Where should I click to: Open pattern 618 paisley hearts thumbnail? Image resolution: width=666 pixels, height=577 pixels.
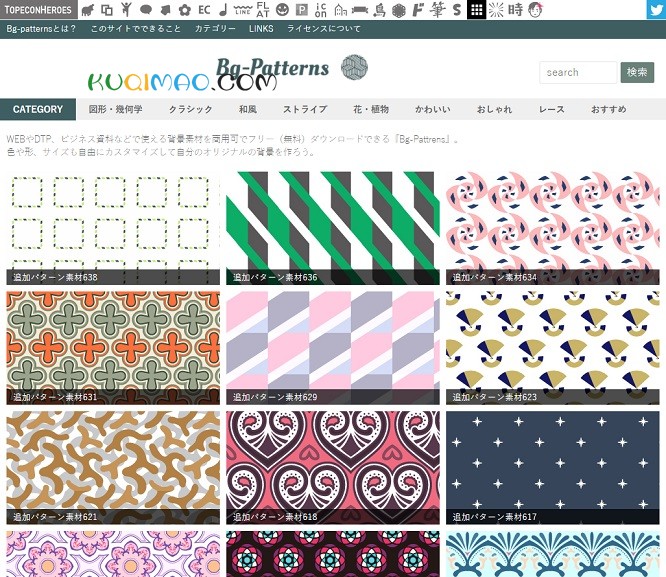[x=333, y=467]
